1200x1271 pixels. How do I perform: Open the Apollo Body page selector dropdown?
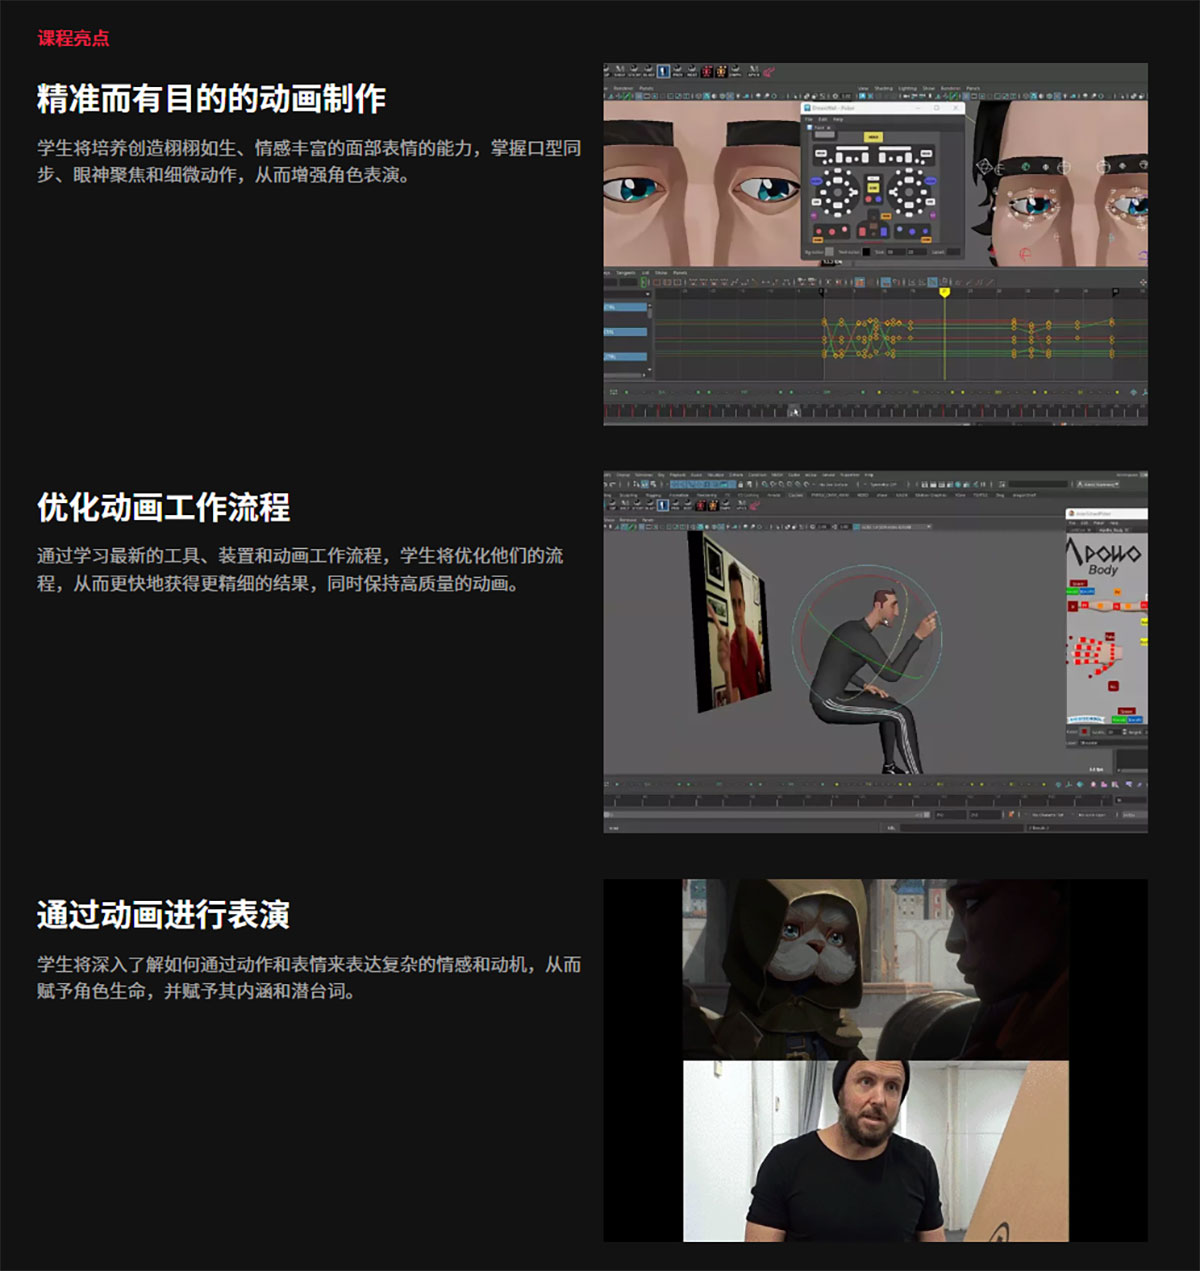pos(1113,530)
